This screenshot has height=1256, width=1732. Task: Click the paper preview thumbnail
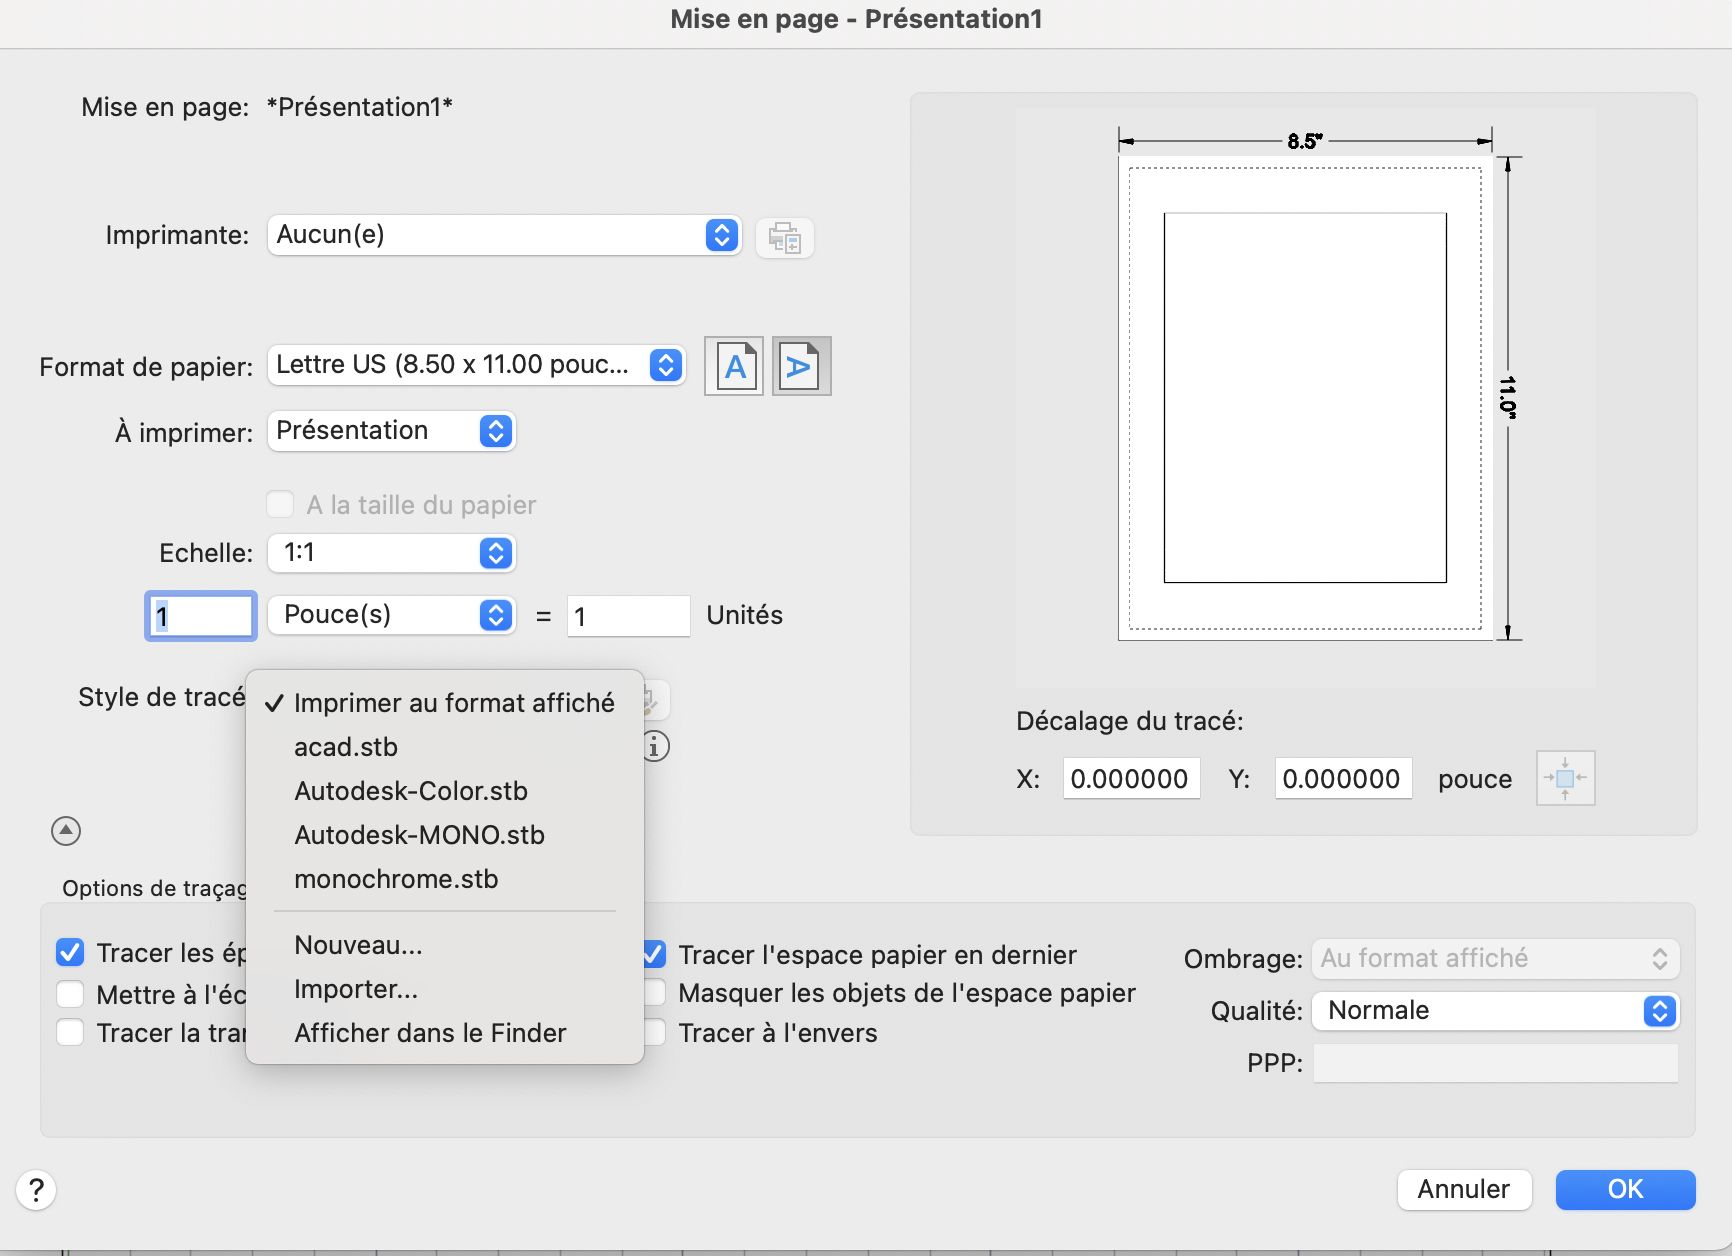point(1305,398)
